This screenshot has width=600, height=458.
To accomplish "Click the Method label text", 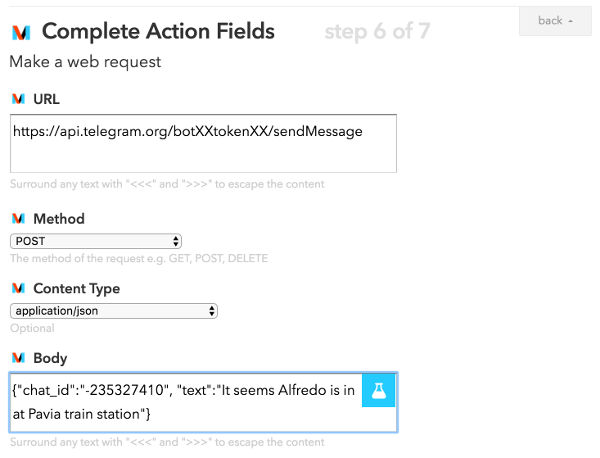I will pyautogui.click(x=59, y=219).
